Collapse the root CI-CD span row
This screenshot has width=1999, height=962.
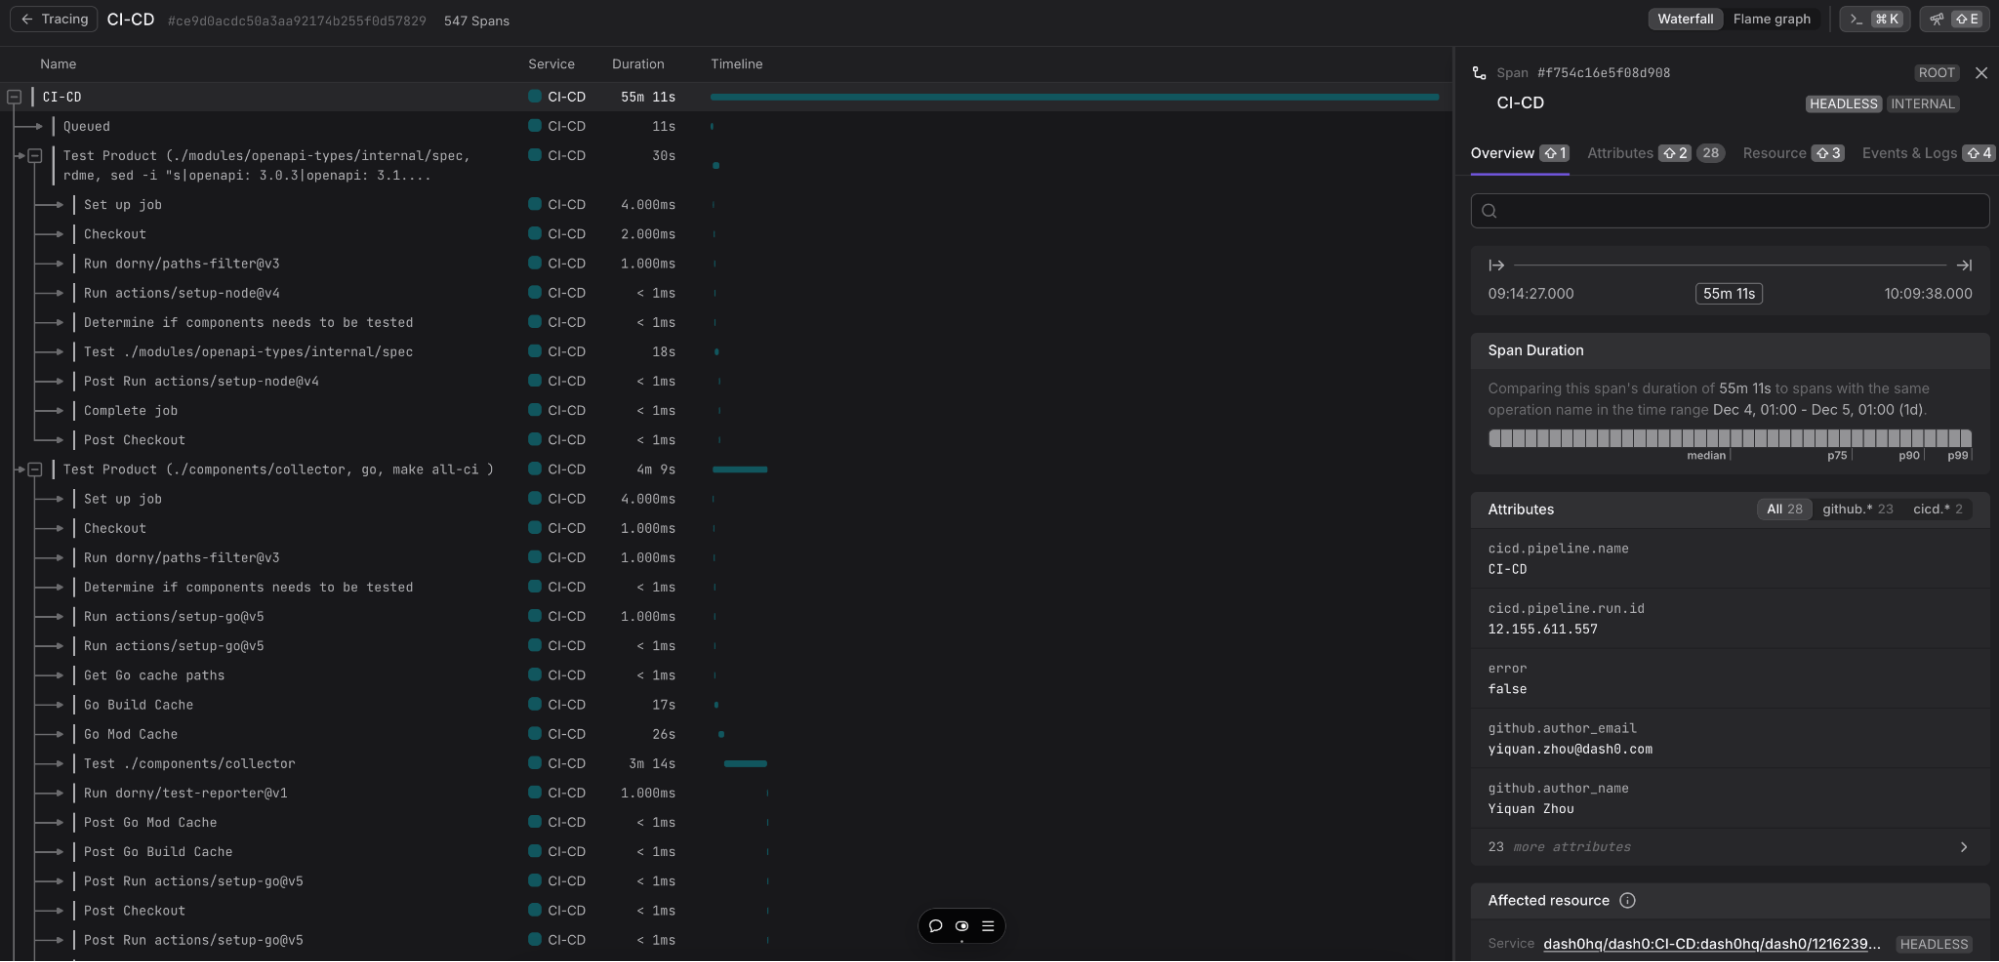pos(14,97)
